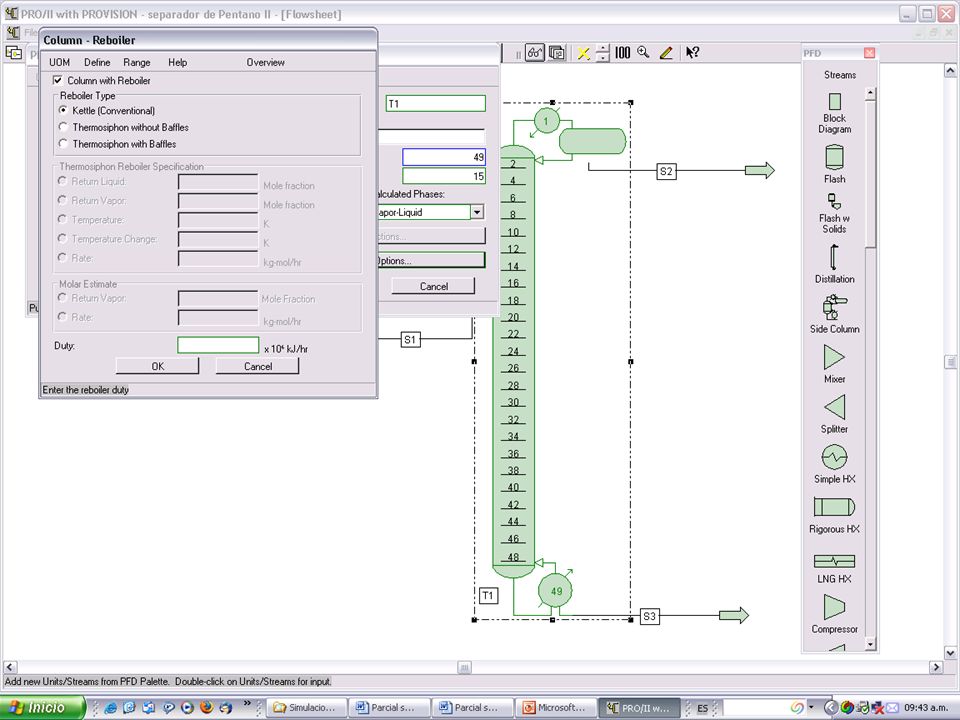Click the pencil edit toolbar icon

[666, 53]
